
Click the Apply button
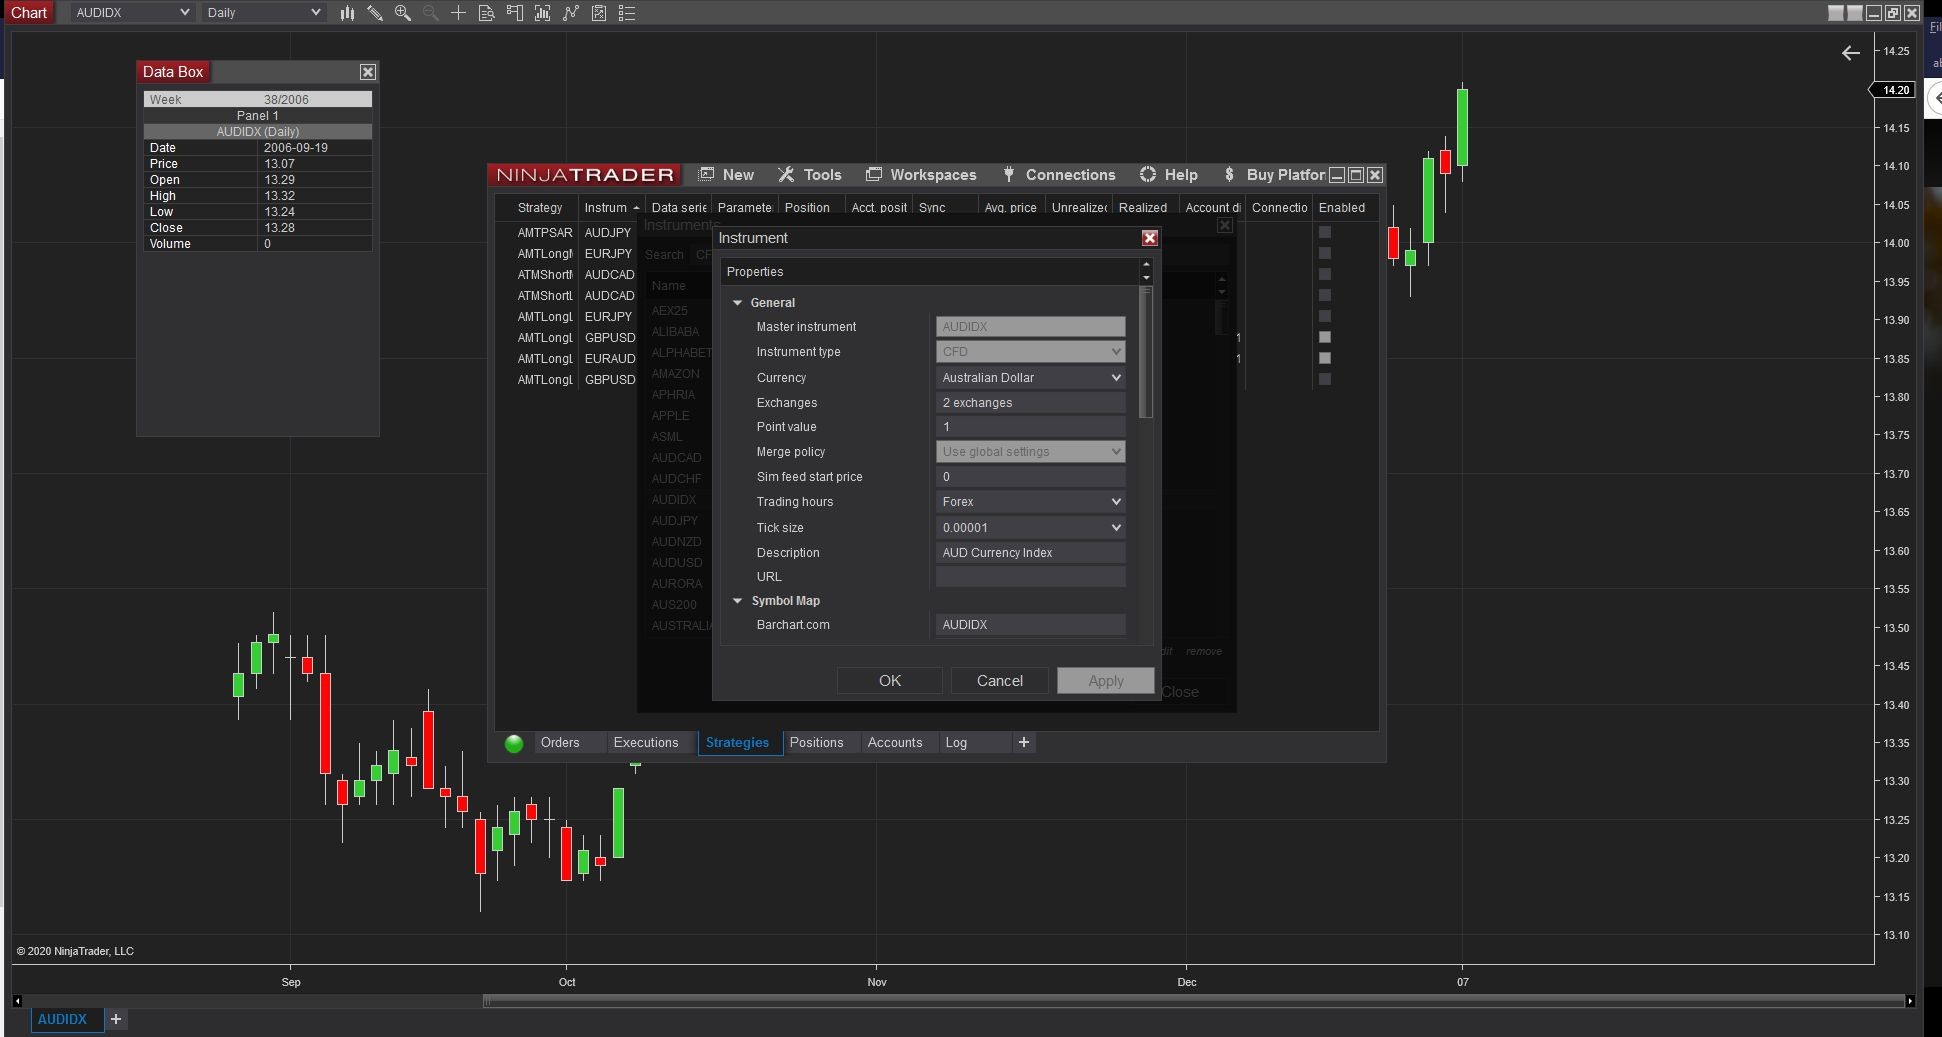1106,681
